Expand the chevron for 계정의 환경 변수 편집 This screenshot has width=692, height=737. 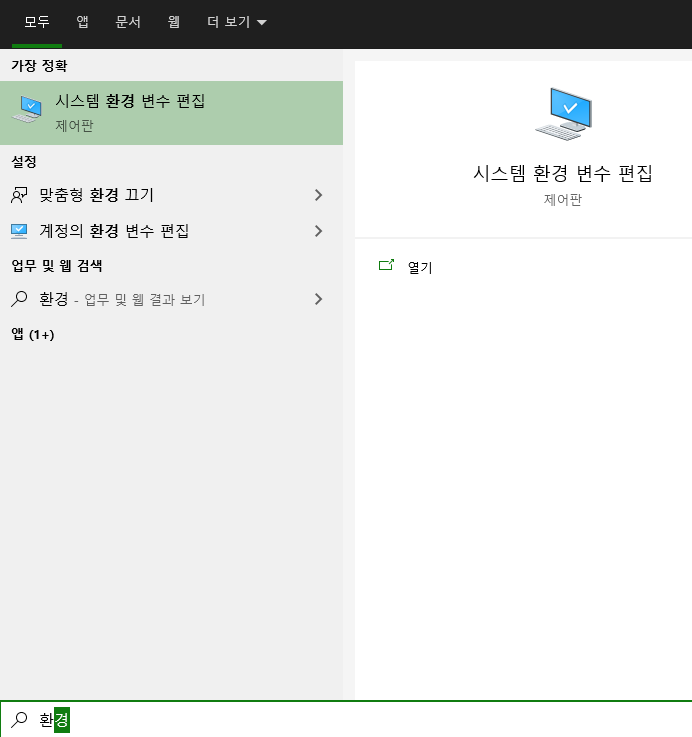318,231
